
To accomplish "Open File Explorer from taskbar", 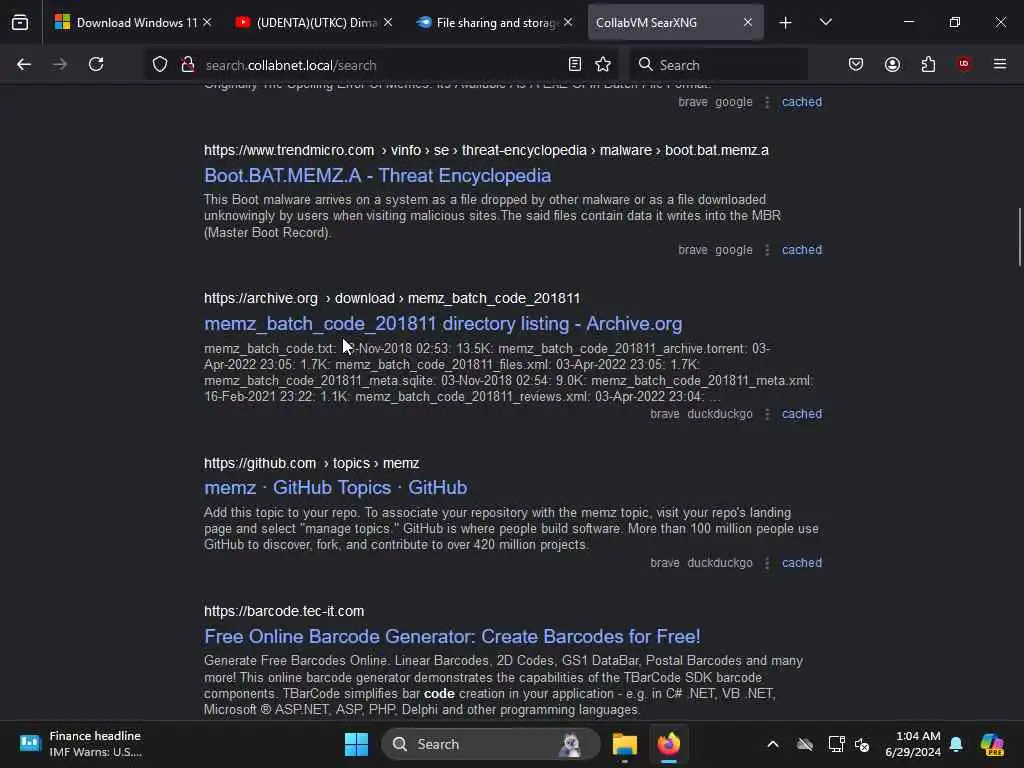I will pos(624,744).
